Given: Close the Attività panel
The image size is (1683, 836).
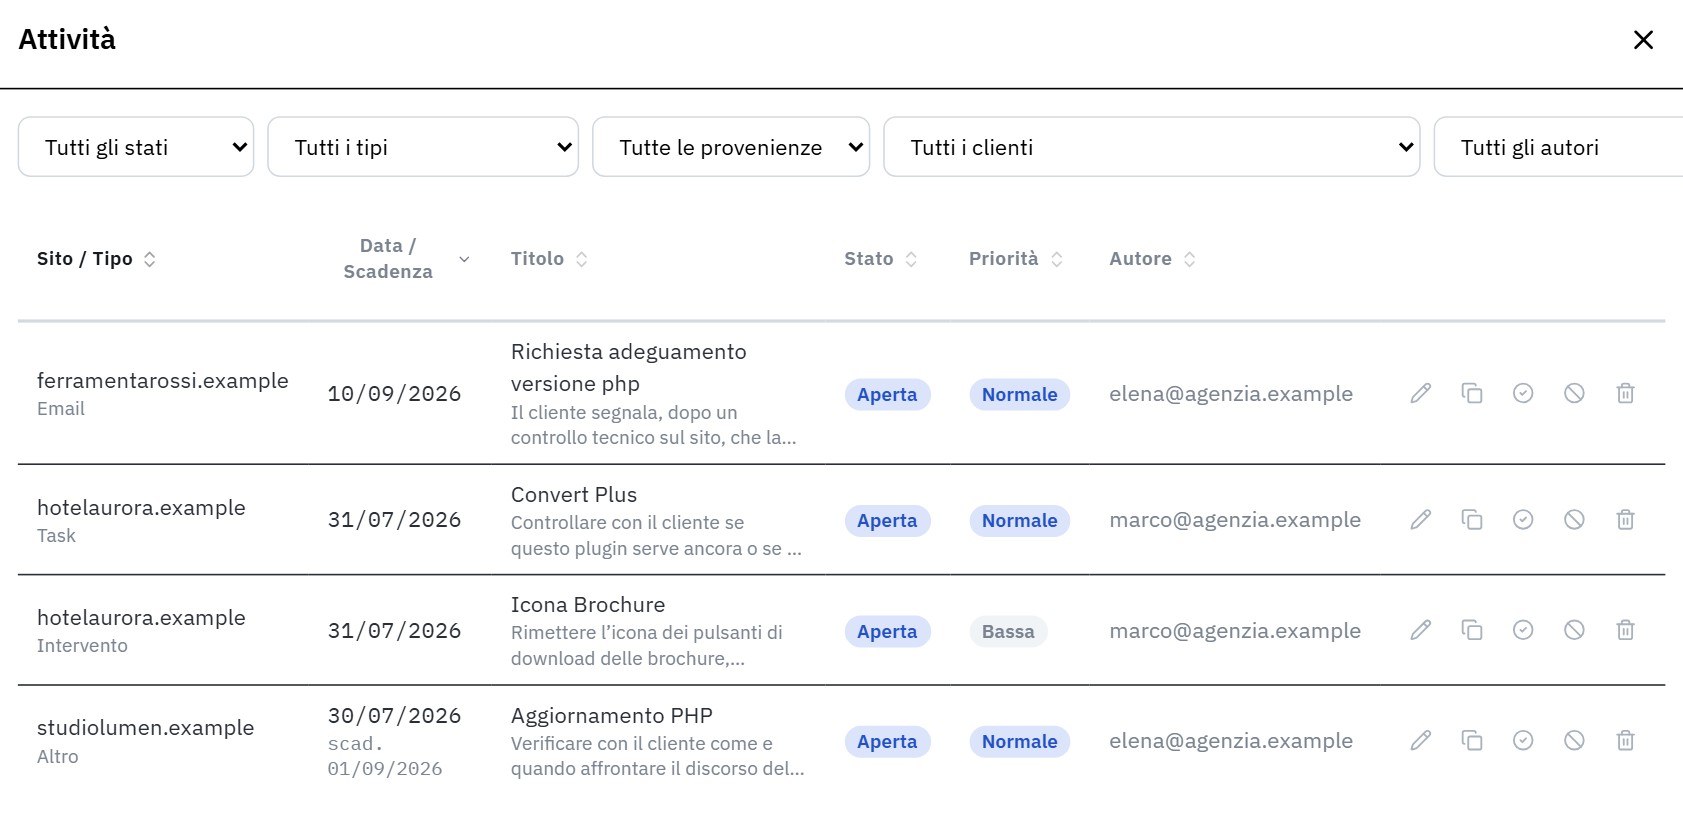Looking at the screenshot, I should coord(1643,40).
